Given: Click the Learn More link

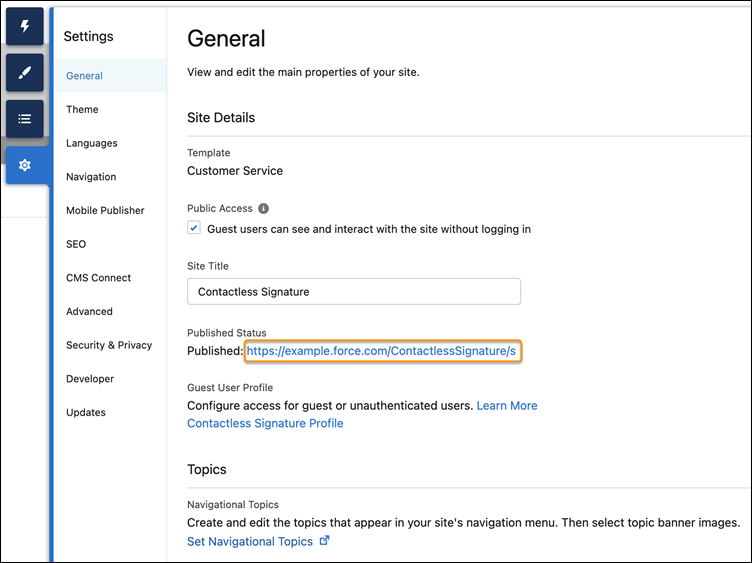Looking at the screenshot, I should coord(507,406).
